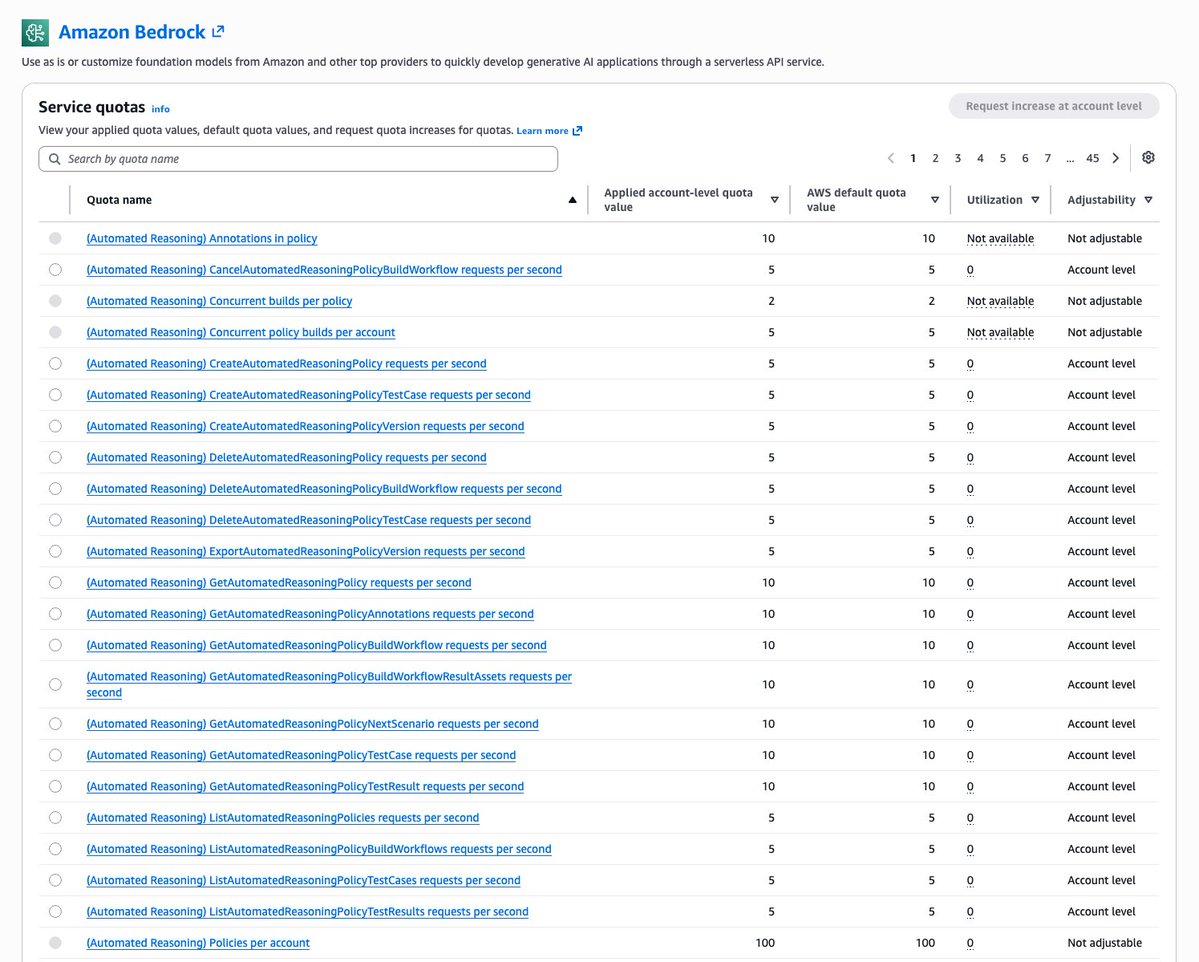Viewport: 1199px width, 962px height.
Task: Select GetAutomatedReasoningPolicyBuildWorkflow radio button
Action: point(55,645)
